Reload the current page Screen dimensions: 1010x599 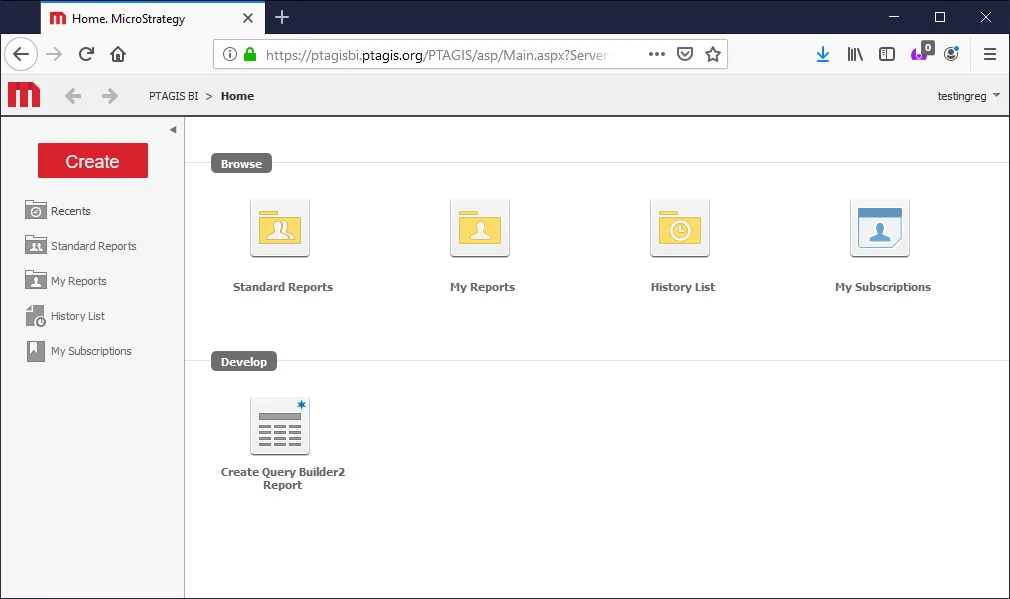86,54
